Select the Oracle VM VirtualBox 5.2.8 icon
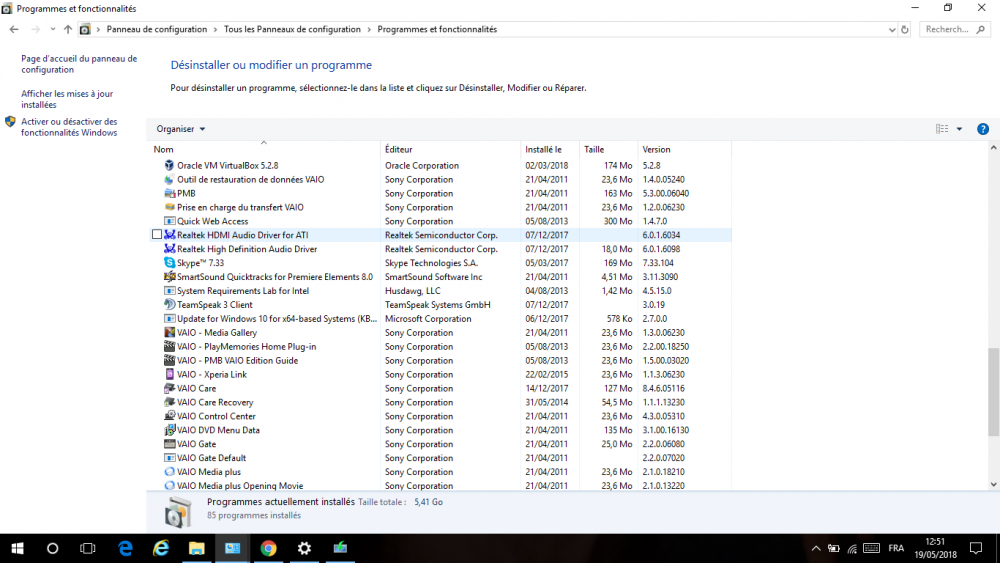The height and width of the screenshot is (563, 1000). pos(169,166)
